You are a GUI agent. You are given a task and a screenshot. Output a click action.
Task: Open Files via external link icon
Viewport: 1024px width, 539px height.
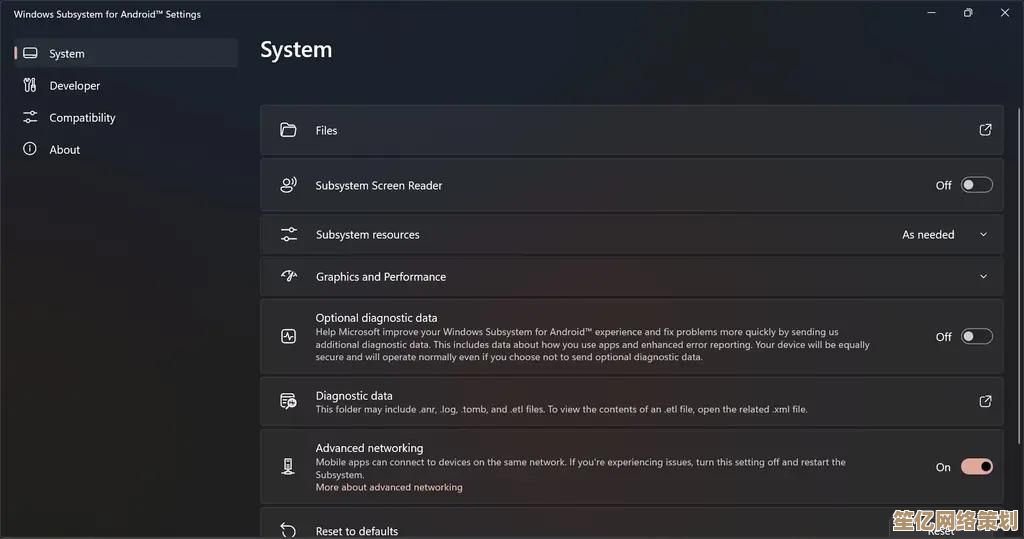(x=985, y=130)
